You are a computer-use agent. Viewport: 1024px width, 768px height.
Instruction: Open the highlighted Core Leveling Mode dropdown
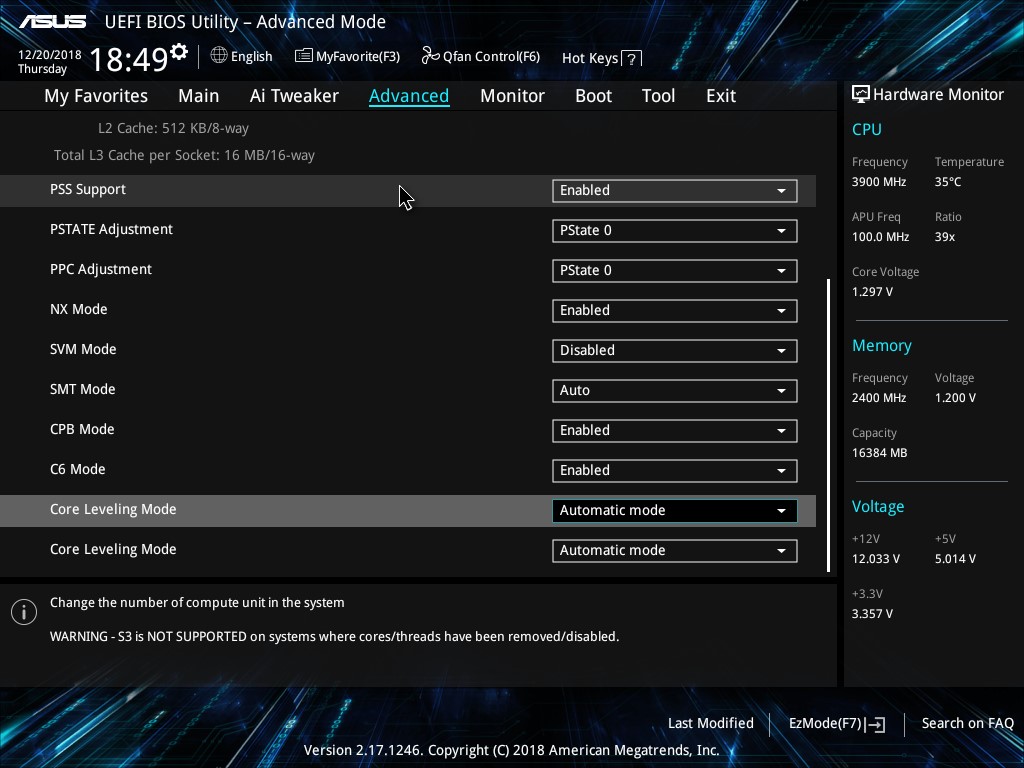tap(675, 511)
